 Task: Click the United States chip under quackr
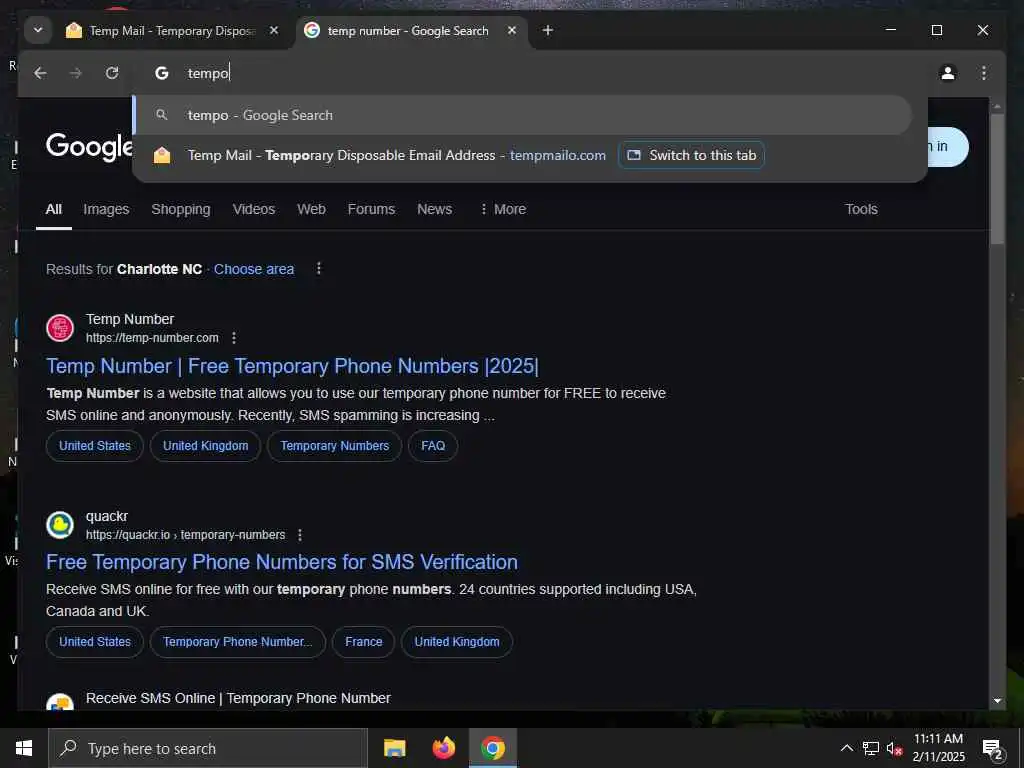click(95, 642)
